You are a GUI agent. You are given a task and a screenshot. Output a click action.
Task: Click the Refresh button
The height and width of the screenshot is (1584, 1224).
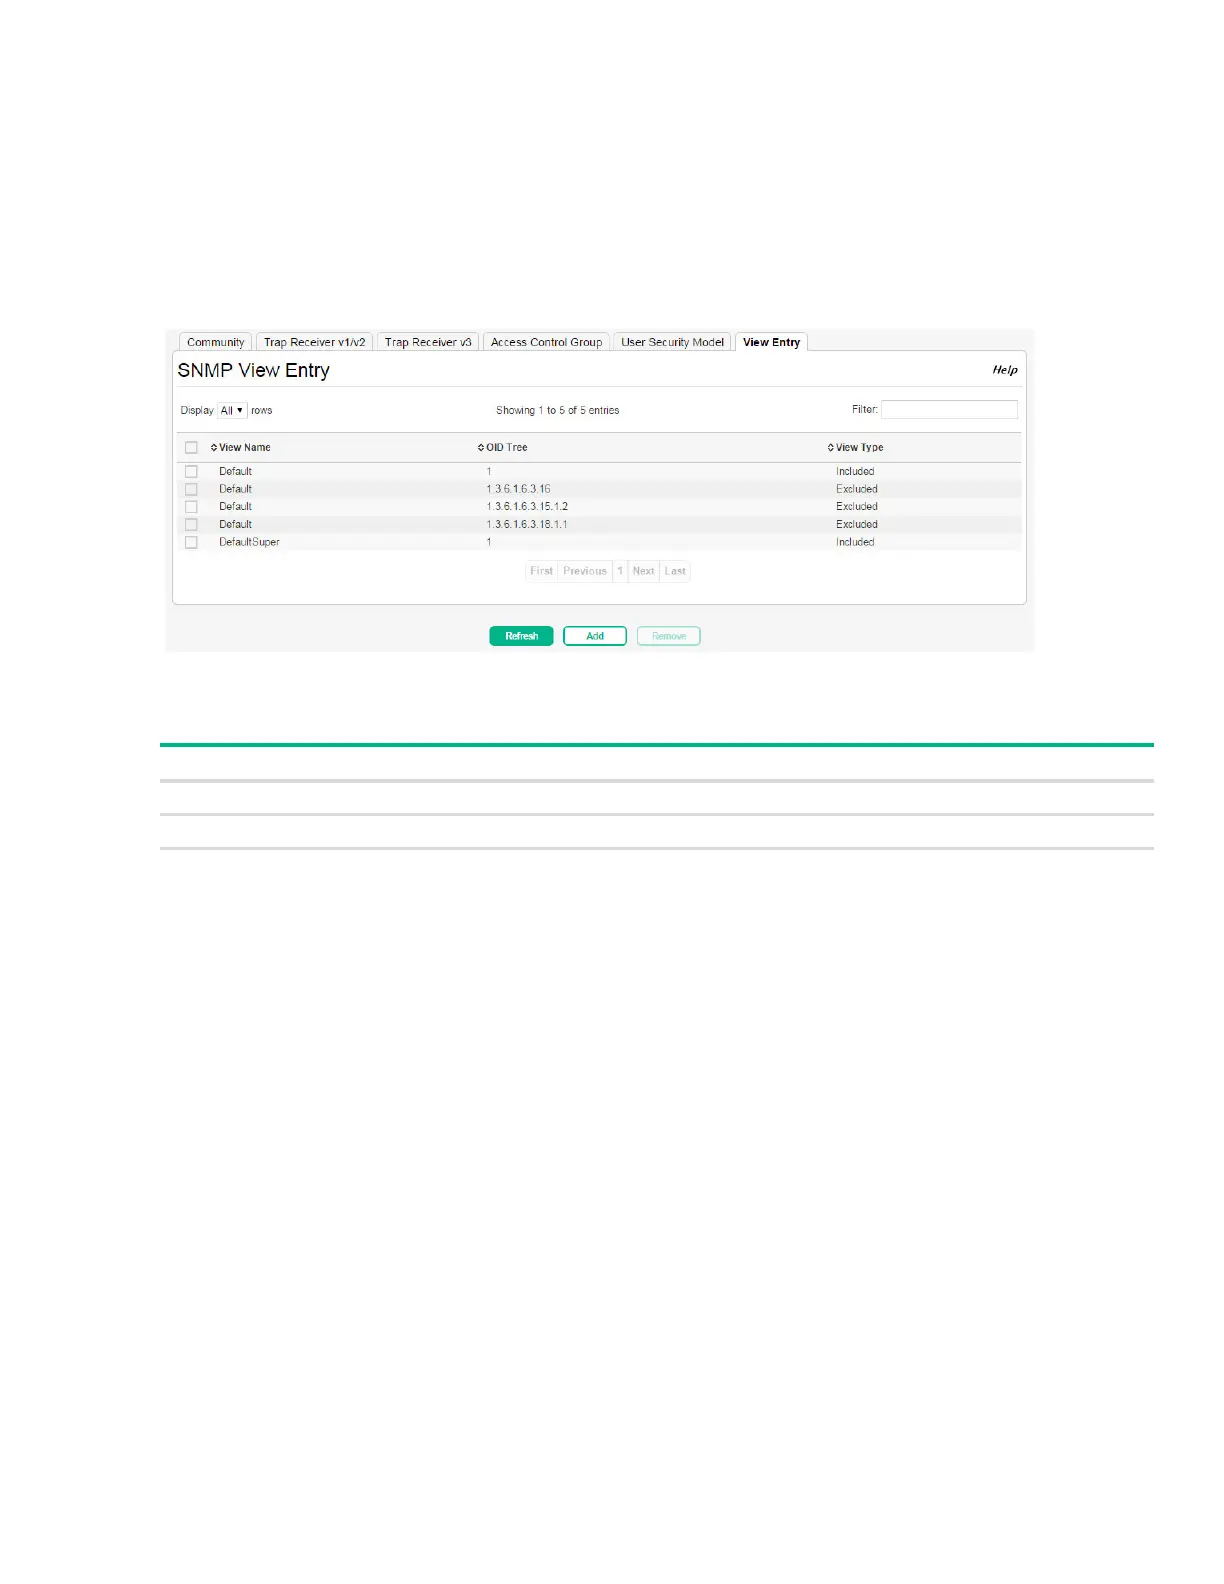pos(521,636)
